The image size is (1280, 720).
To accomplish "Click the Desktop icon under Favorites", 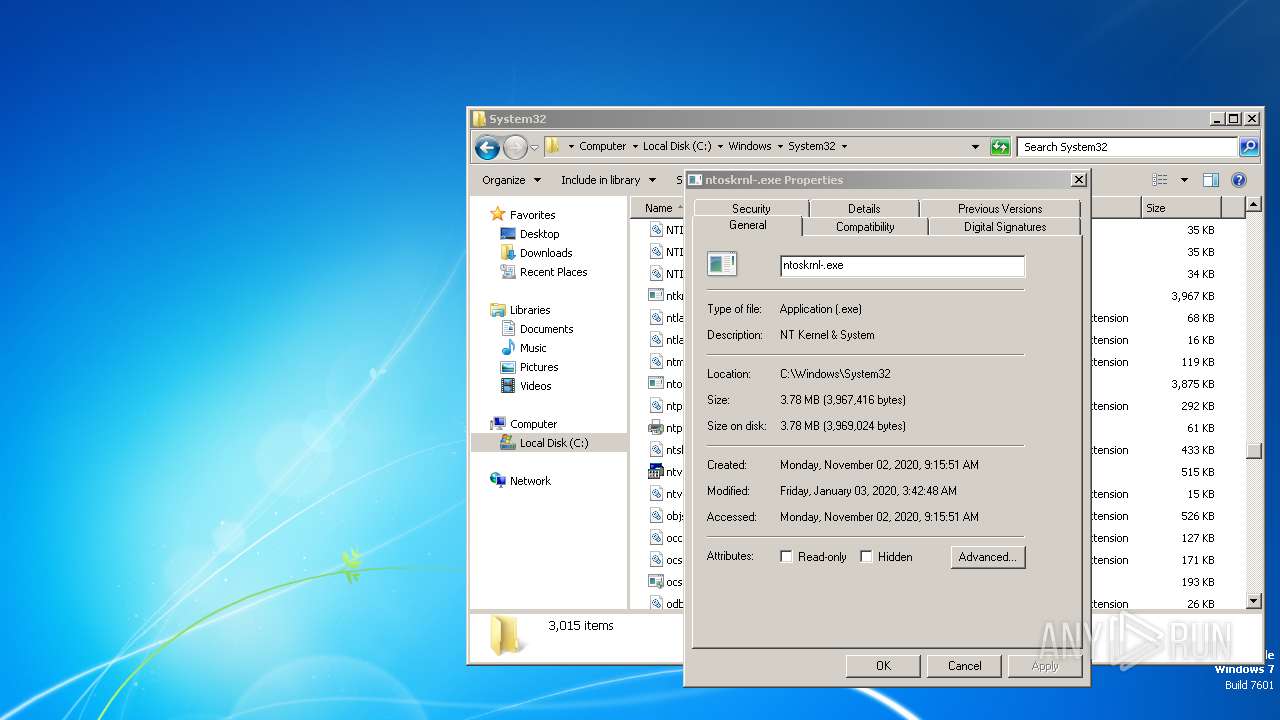I will coord(508,234).
